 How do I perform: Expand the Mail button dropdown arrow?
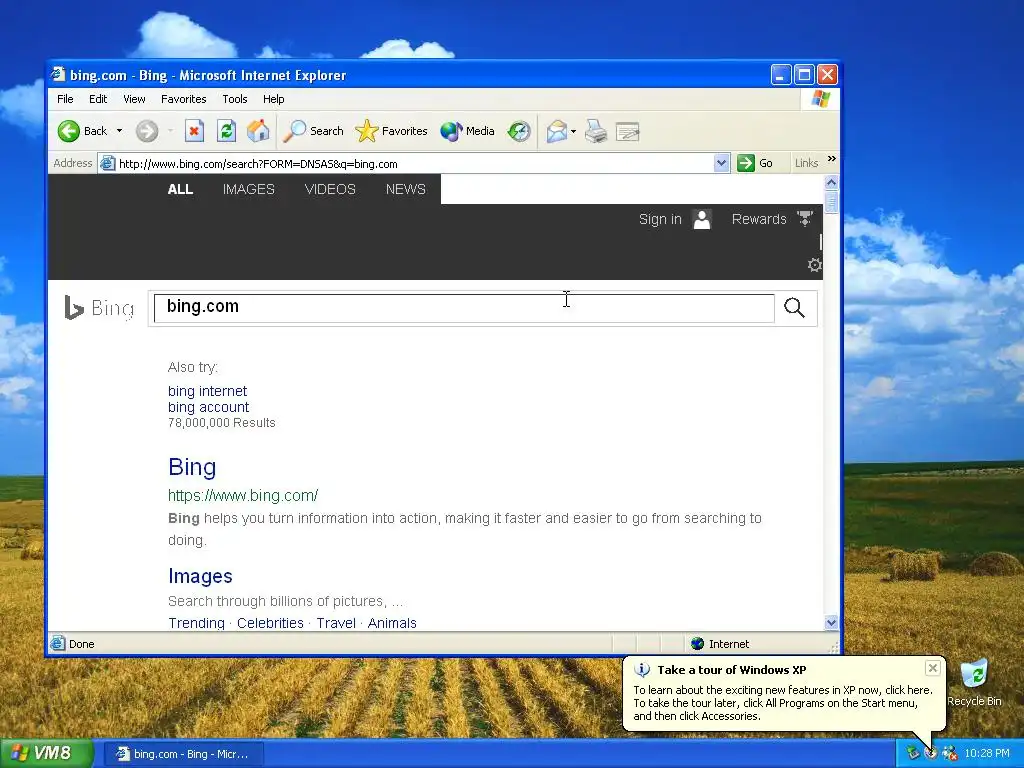click(x=573, y=131)
